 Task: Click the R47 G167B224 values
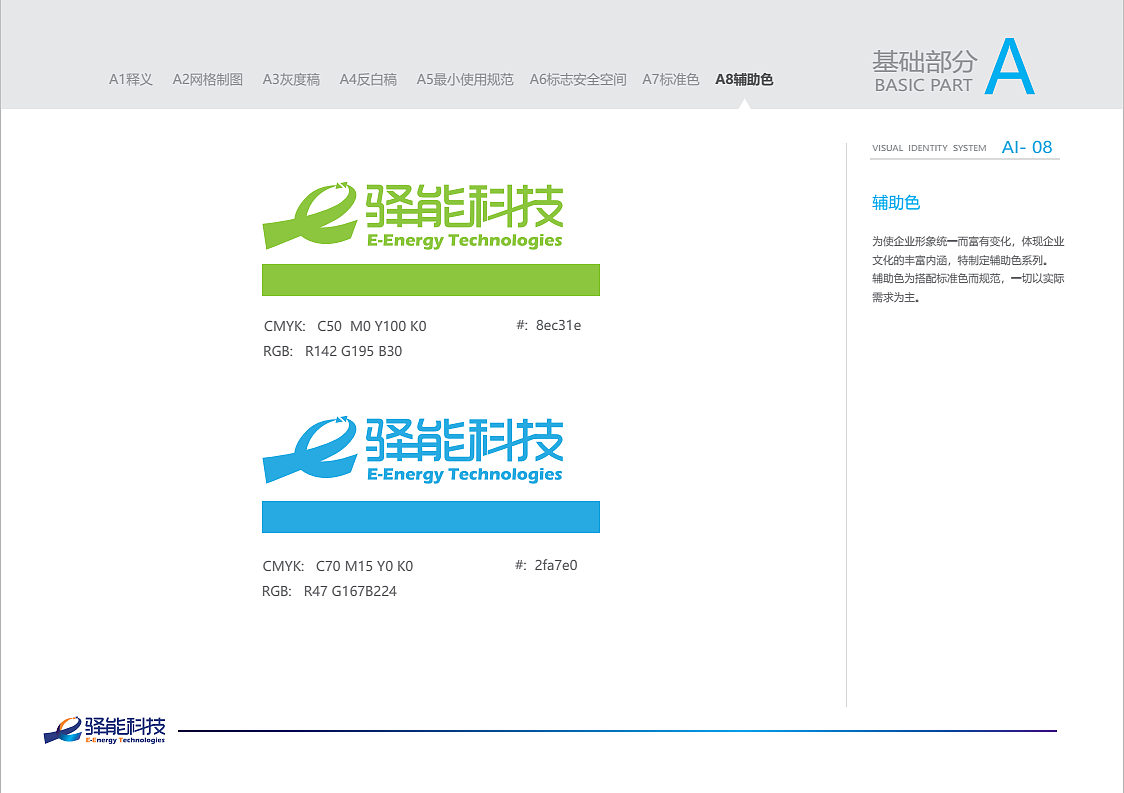350,592
